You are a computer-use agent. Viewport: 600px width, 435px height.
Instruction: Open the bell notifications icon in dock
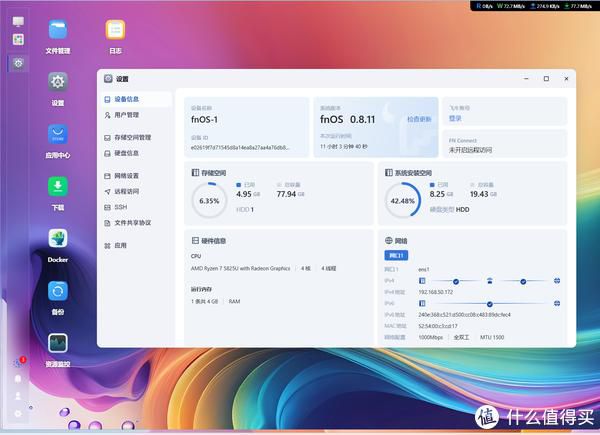[18, 379]
